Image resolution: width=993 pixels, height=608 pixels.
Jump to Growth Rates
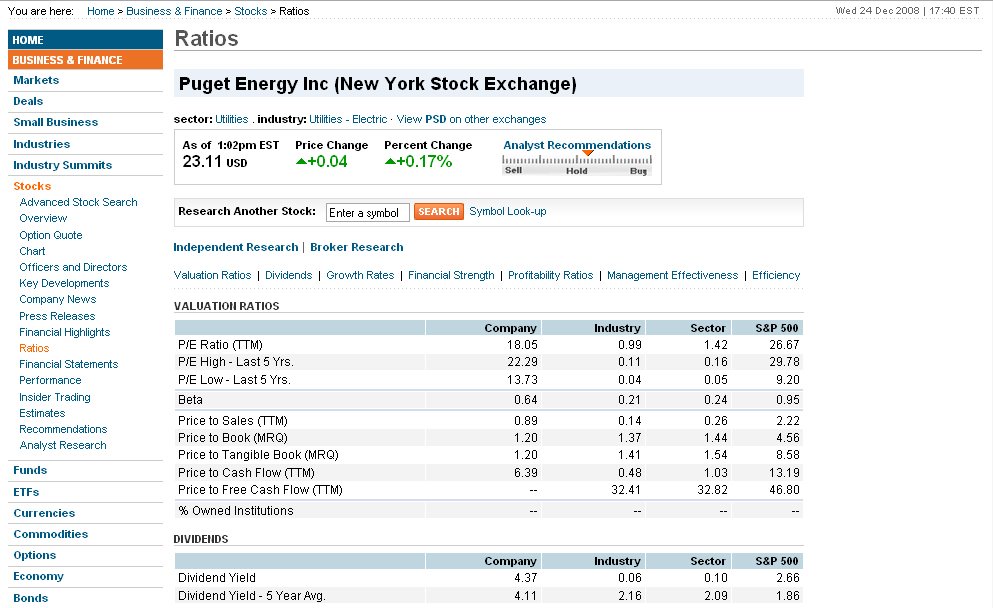[x=360, y=275]
